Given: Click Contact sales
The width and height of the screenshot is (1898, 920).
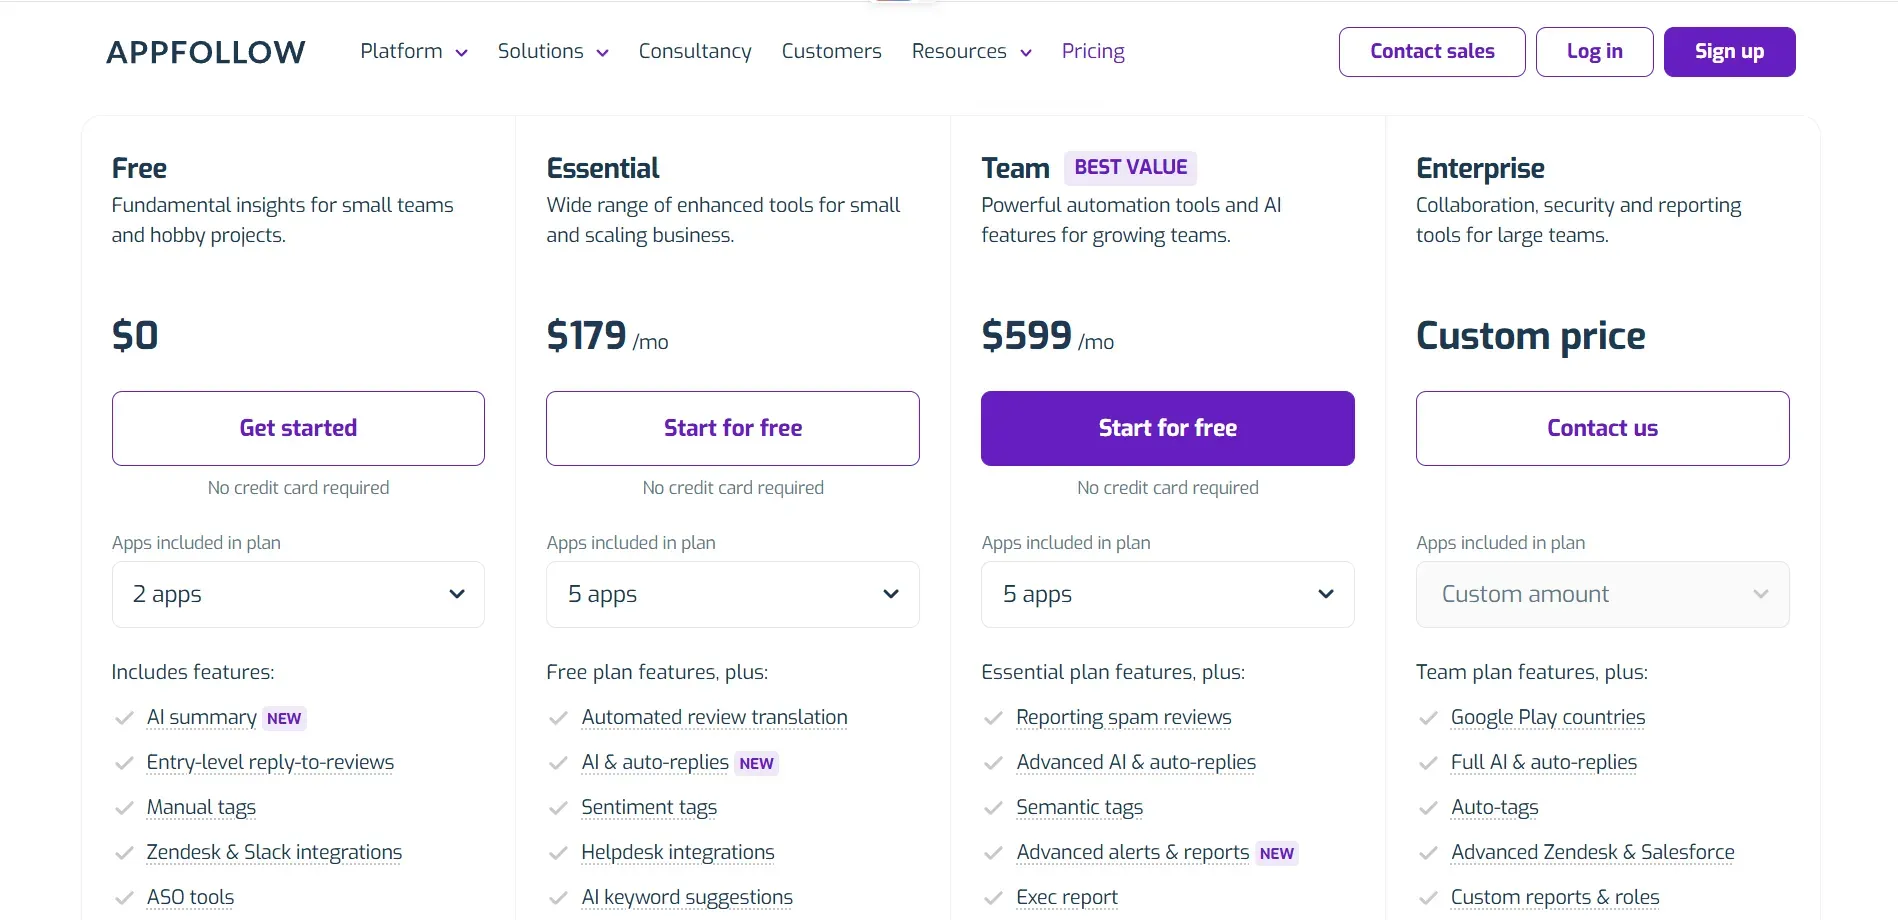Looking at the screenshot, I should click(x=1431, y=52).
